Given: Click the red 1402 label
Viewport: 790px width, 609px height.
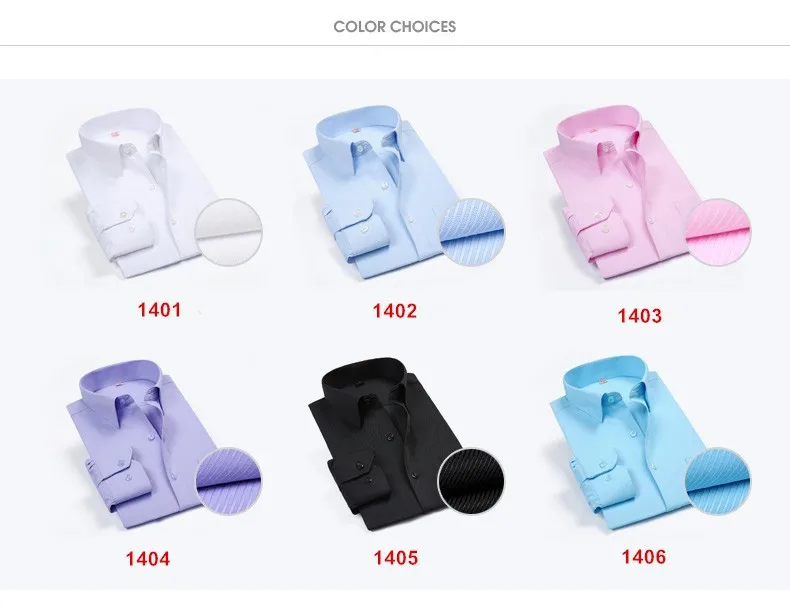Looking at the screenshot, I should [x=394, y=311].
